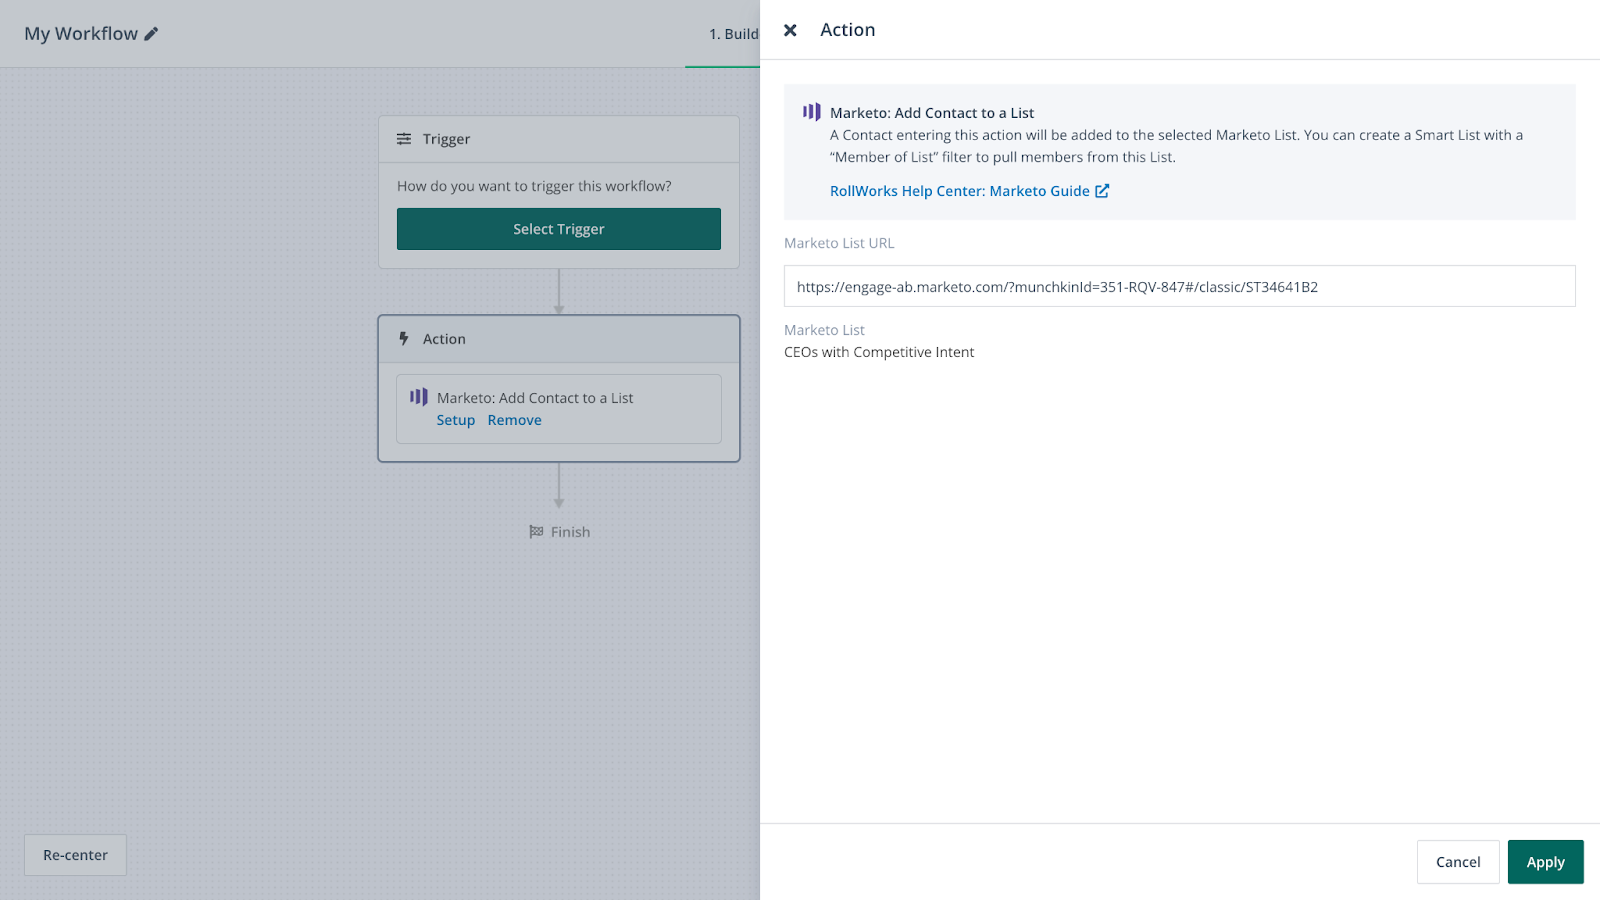Click Marketo icon in Action card
The width and height of the screenshot is (1600, 900).
[419, 397]
